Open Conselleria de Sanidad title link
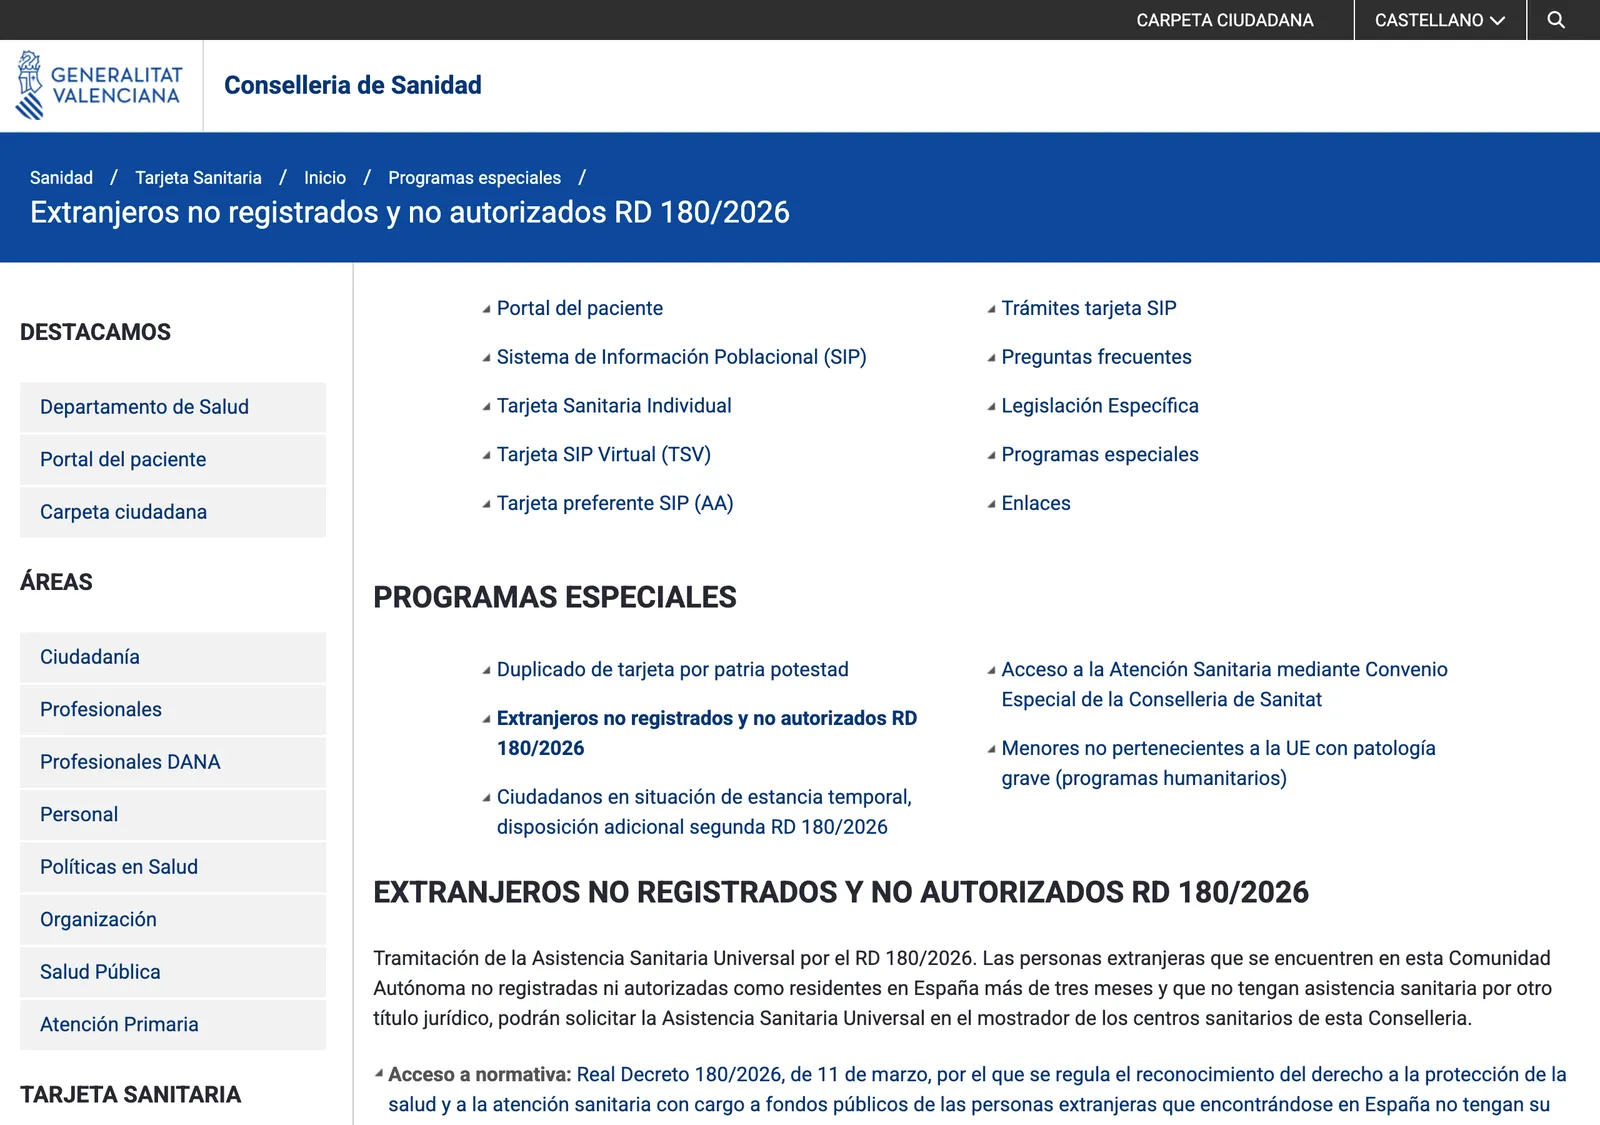 353,85
